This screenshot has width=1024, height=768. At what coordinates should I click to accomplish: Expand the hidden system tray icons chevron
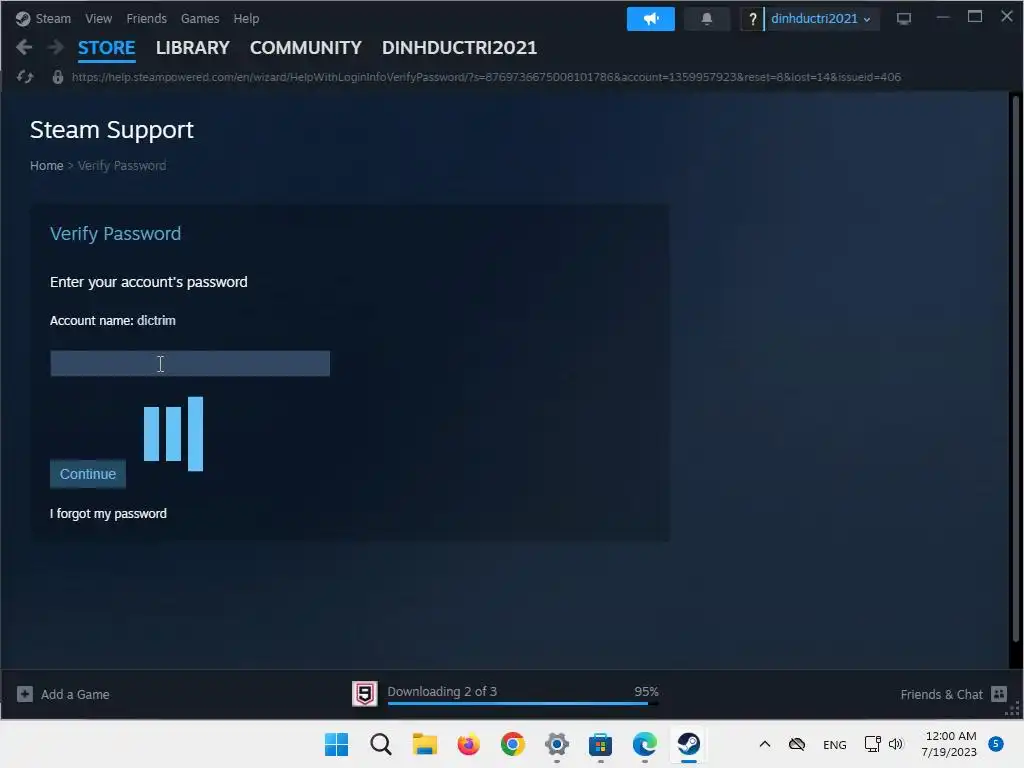(765, 744)
